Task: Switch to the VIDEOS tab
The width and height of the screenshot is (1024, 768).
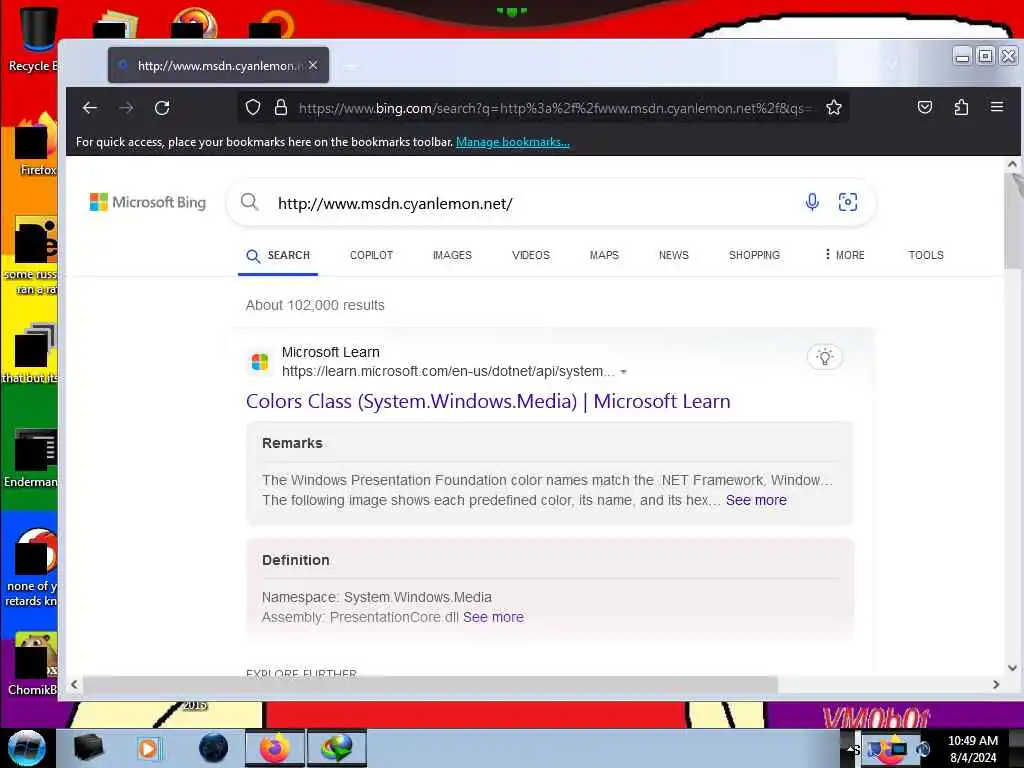Action: [531, 255]
